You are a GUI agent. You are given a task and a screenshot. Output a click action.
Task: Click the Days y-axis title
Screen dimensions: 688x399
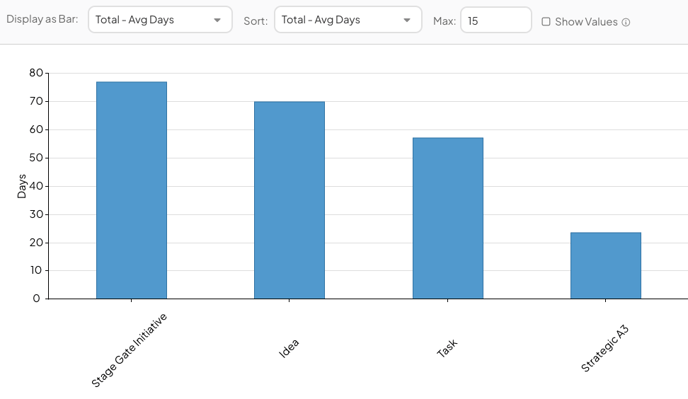[22, 186]
